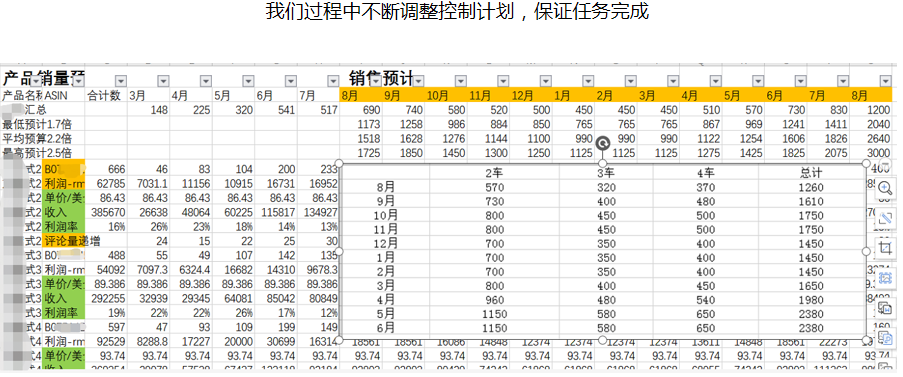Open filter dropdown above orange 10月 column
Screen dimensions: 903x377
[x=461, y=81]
